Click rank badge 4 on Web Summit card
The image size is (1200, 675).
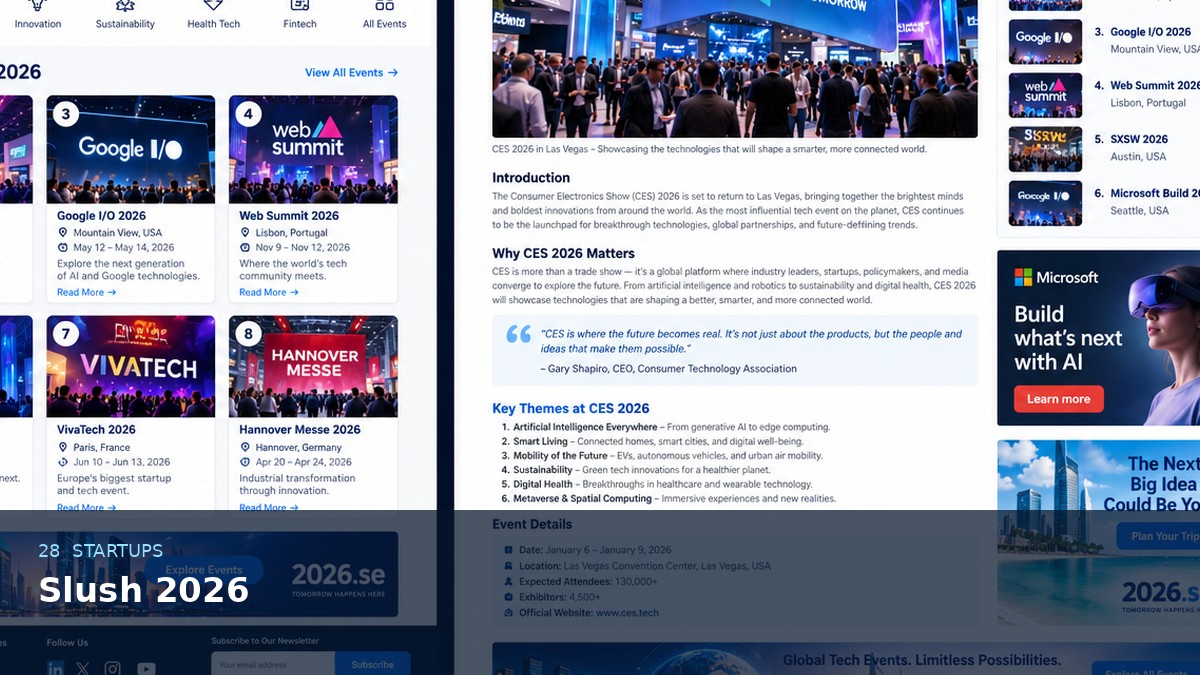point(248,114)
